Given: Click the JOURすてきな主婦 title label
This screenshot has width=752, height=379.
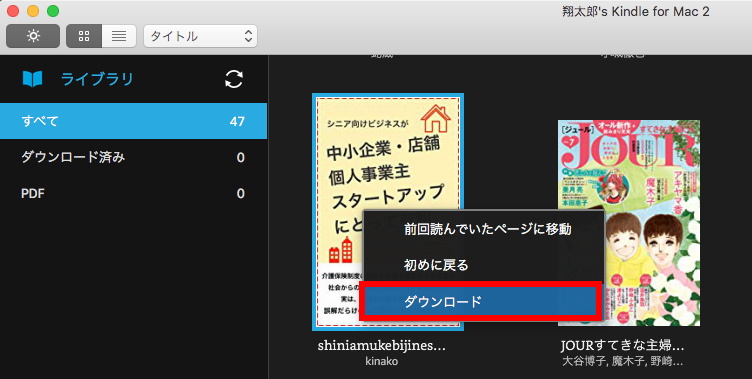Looking at the screenshot, I should click(x=623, y=346).
